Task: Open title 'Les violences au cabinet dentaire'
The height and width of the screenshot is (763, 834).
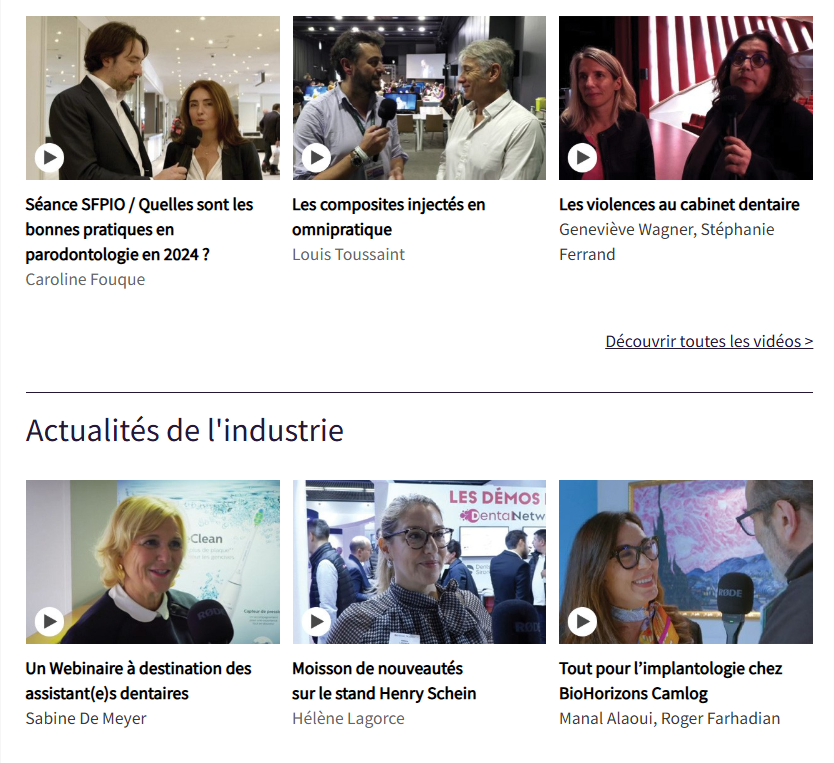Action: coord(679,205)
